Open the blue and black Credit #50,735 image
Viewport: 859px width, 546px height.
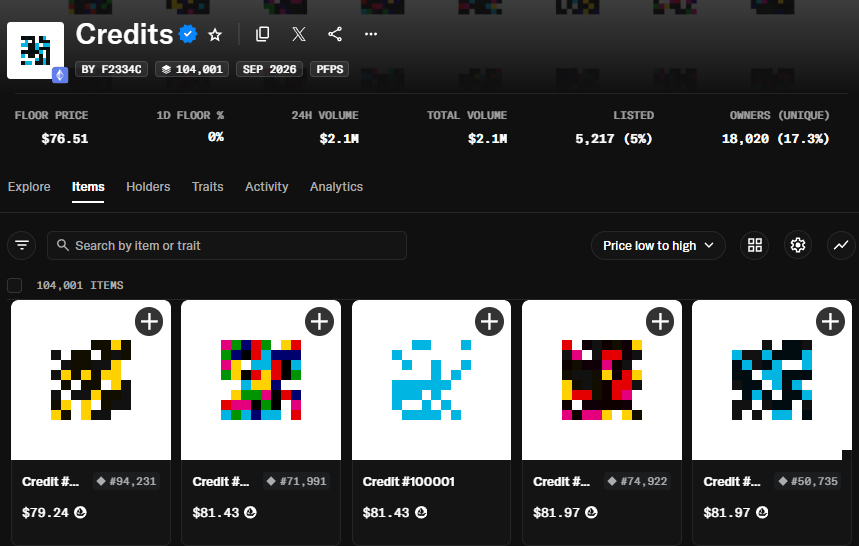(x=772, y=380)
